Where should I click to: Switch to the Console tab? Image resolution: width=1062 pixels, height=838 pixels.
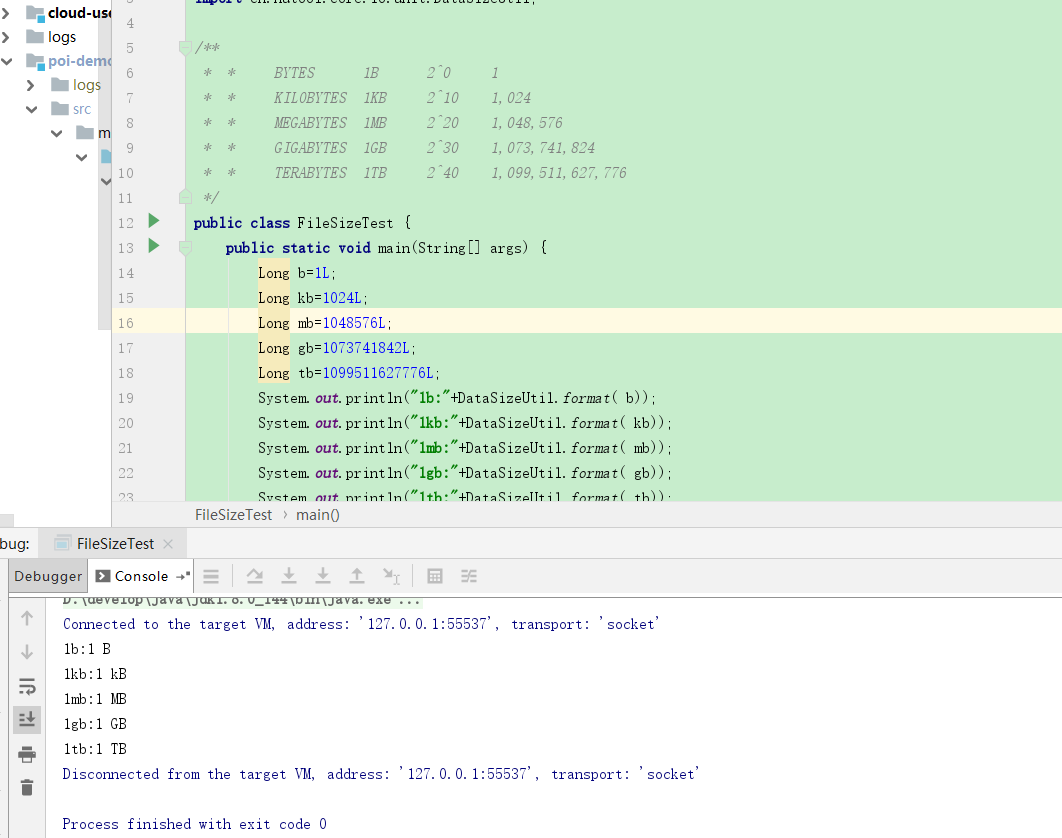[x=141, y=576]
